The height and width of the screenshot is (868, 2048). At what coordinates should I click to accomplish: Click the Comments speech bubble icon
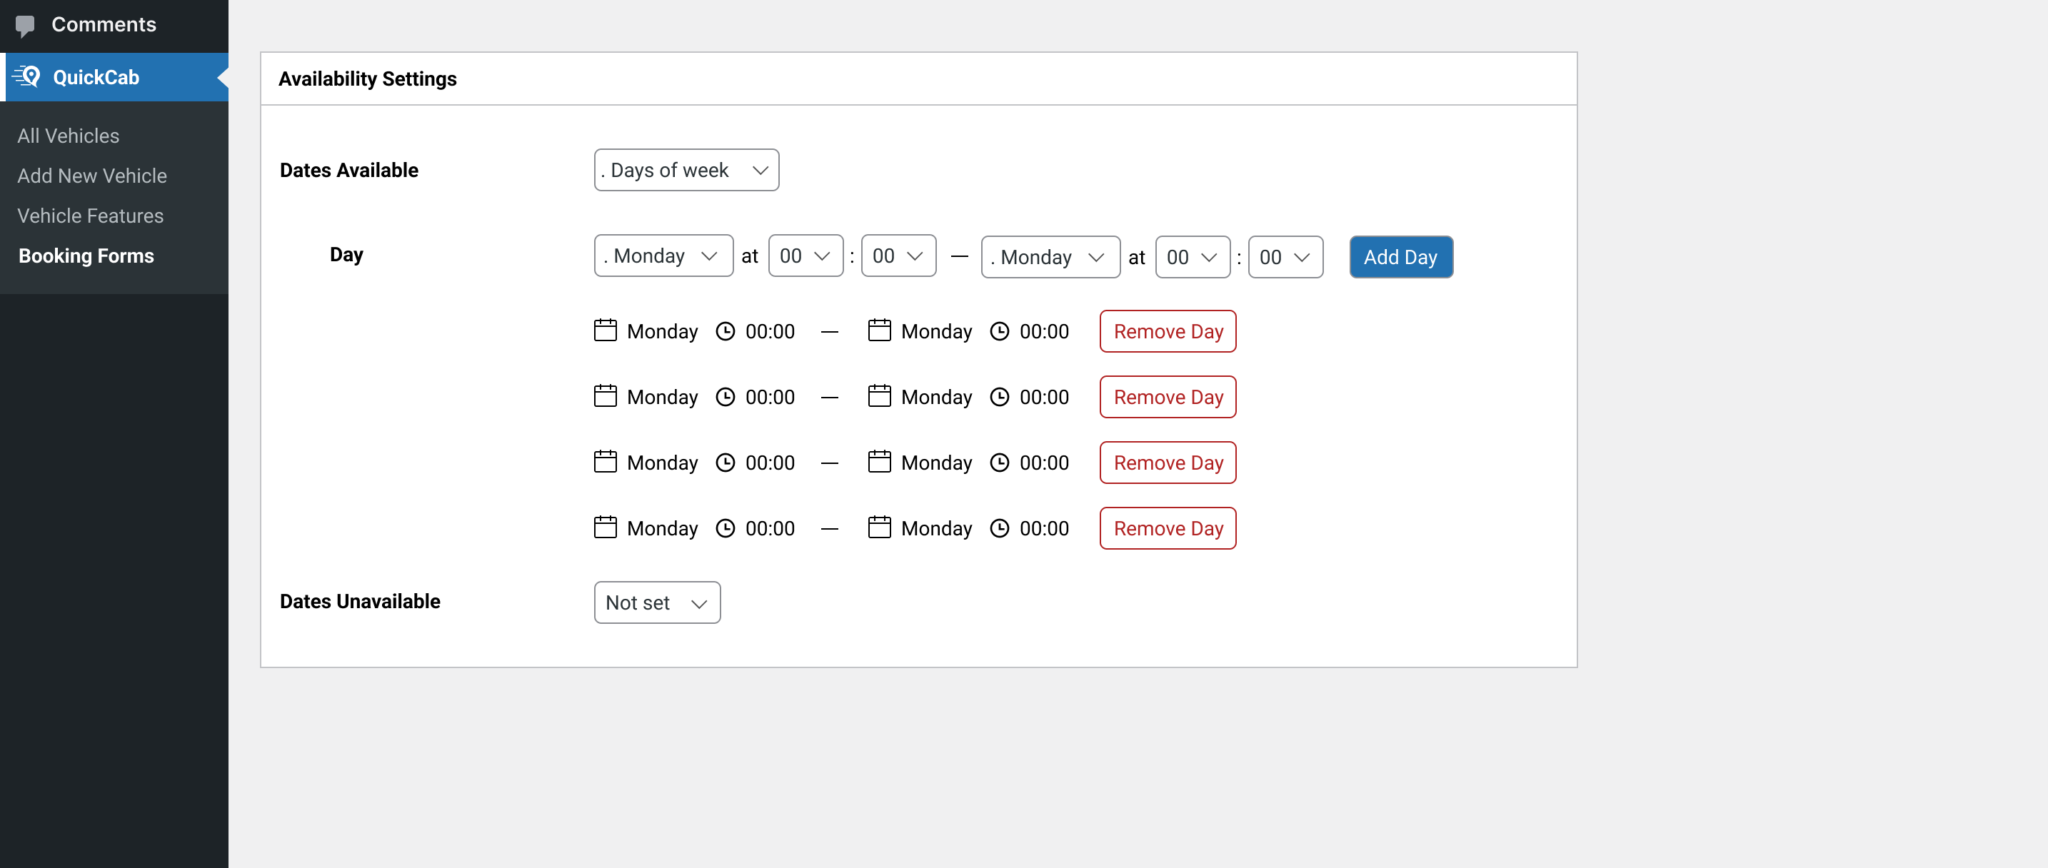click(x=25, y=25)
